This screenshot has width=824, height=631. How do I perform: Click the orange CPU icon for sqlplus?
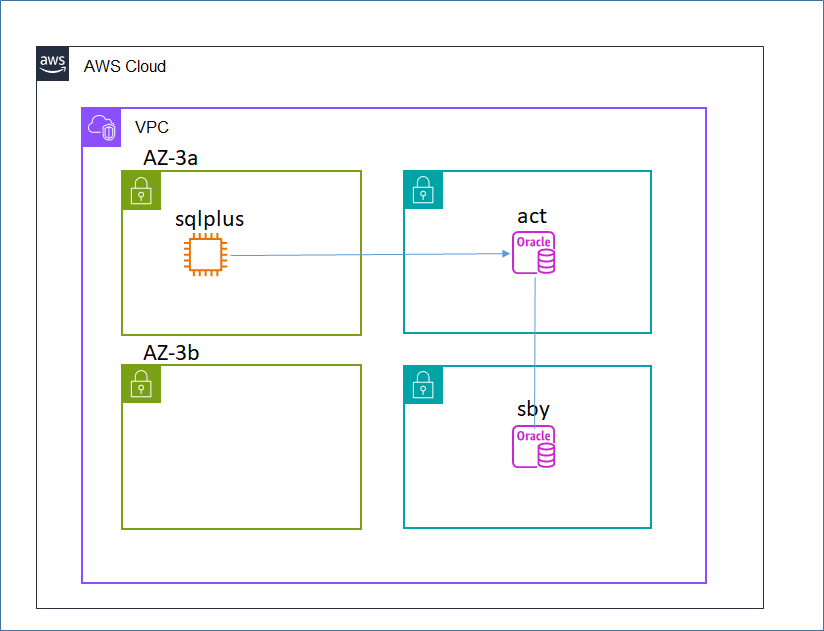point(207,254)
